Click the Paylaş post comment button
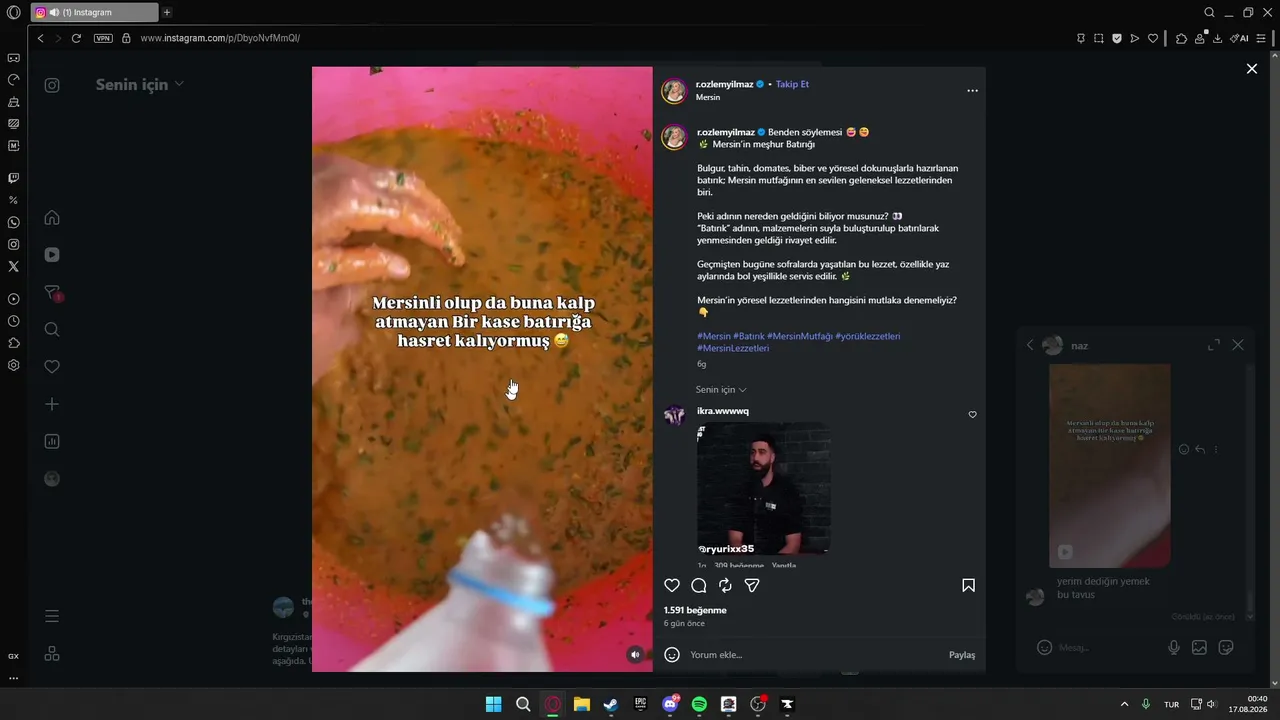 click(962, 655)
